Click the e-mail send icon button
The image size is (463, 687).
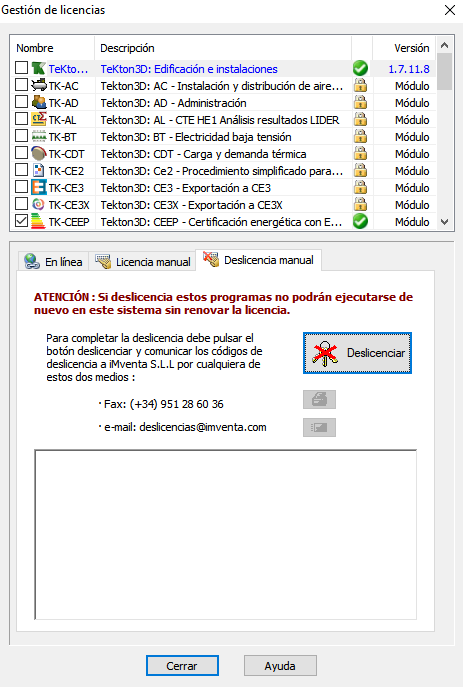point(319,428)
